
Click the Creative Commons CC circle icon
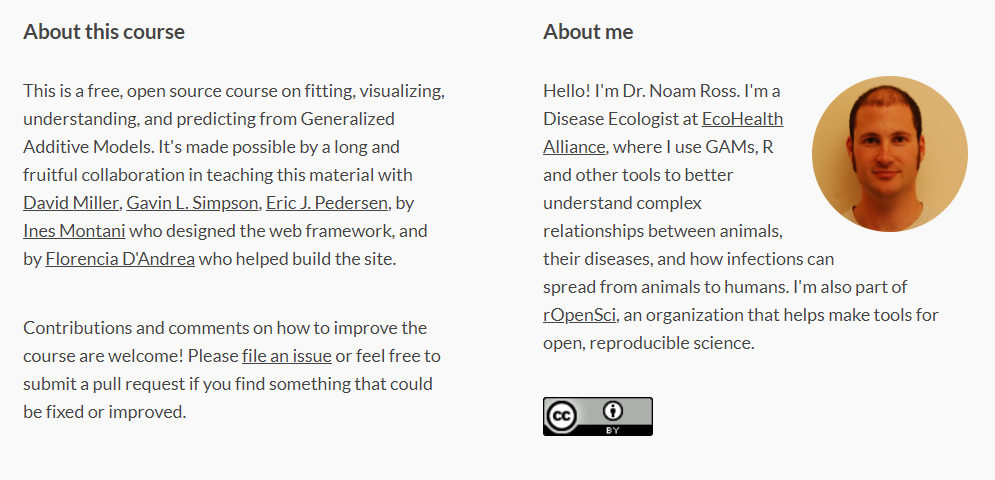[563, 414]
